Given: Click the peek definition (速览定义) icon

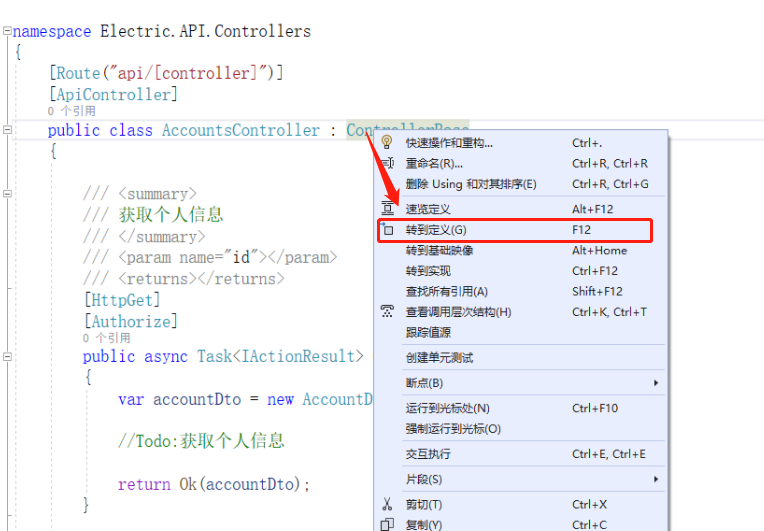Looking at the screenshot, I should 388,209.
